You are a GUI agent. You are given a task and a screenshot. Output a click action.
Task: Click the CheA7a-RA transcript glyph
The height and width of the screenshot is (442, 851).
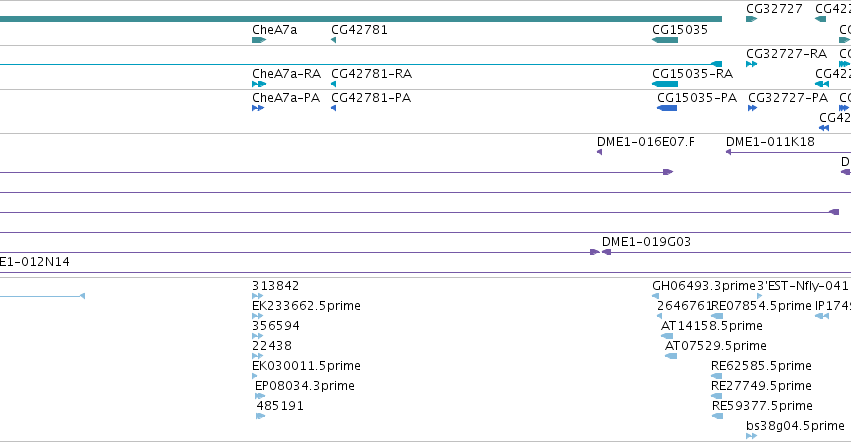[x=259, y=84]
